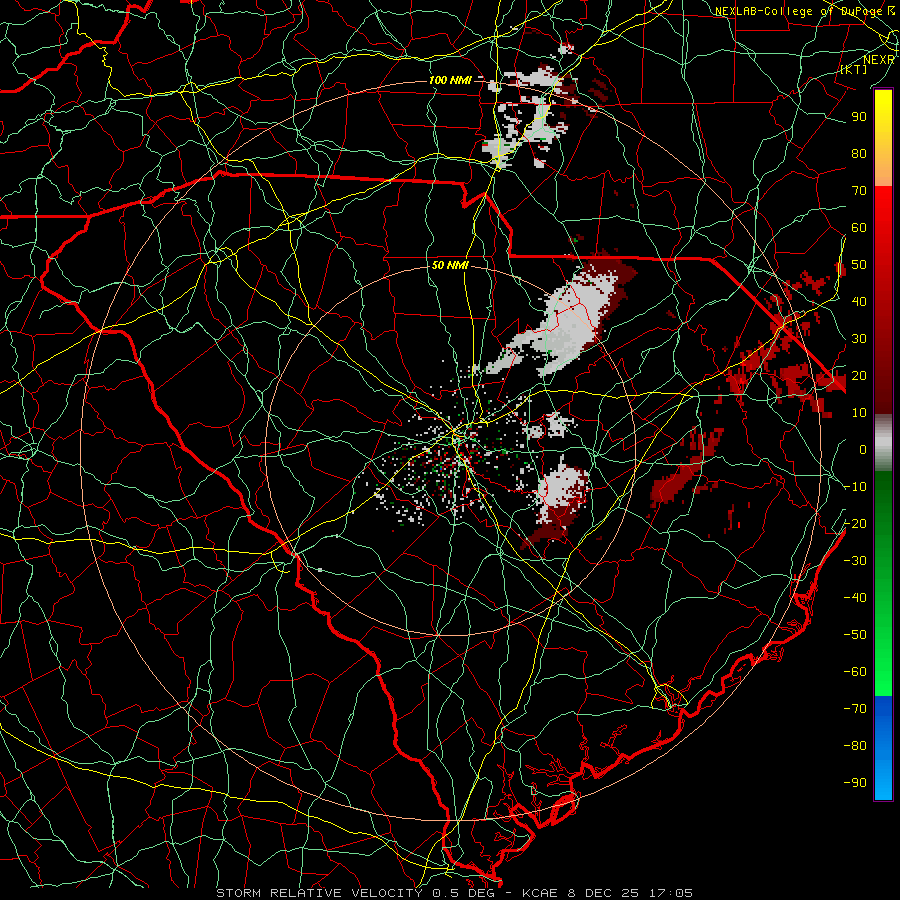Click the '100 NMI' range ring label

tap(450, 80)
